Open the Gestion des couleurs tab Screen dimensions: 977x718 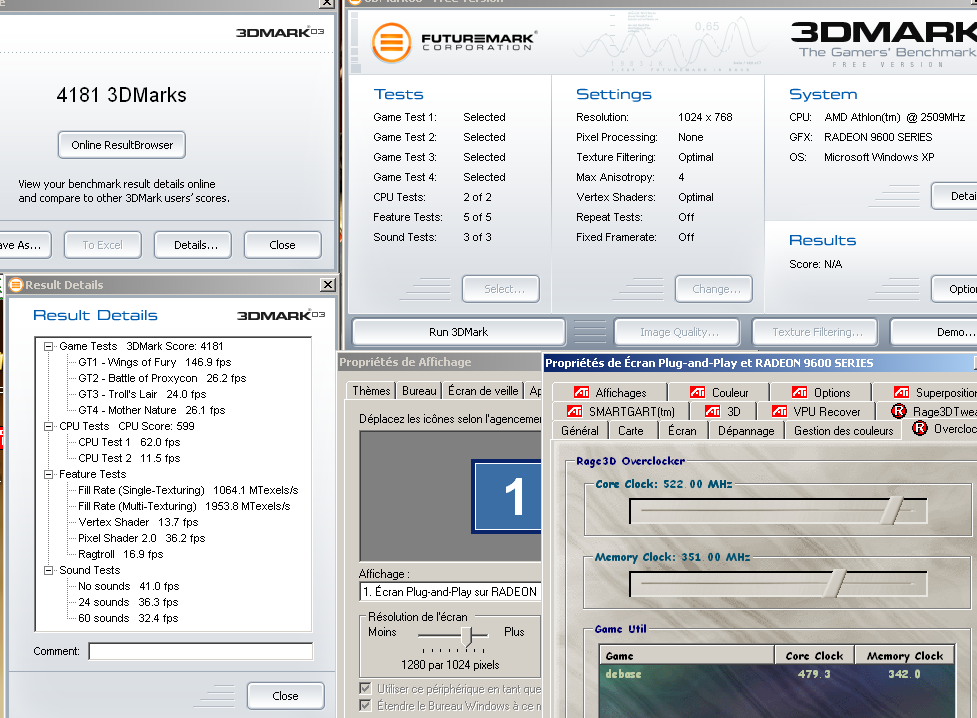coord(844,431)
